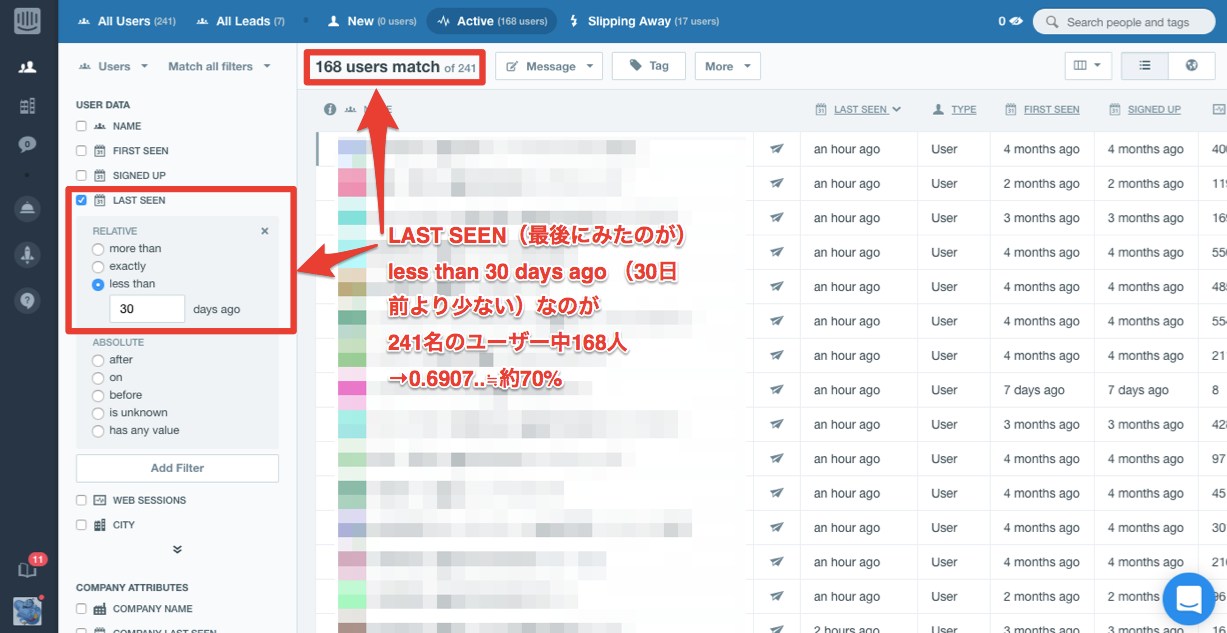
Task: Switch to All Users segment tab
Action: (x=126, y=21)
